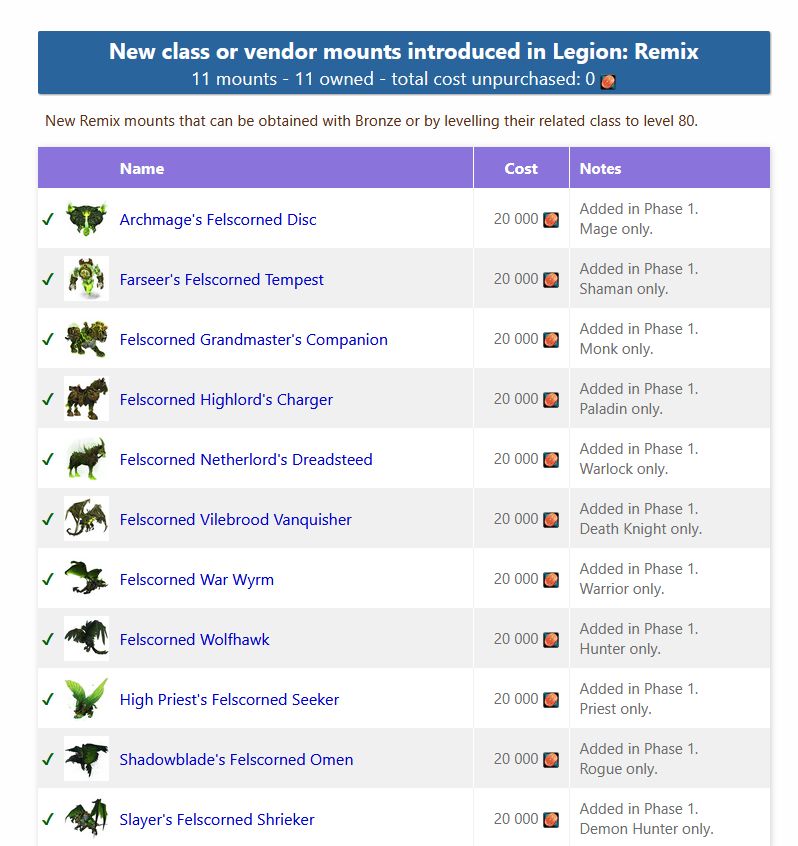
Task: Open the Felscorned Grandmaster's Companion link
Action: 254,339
